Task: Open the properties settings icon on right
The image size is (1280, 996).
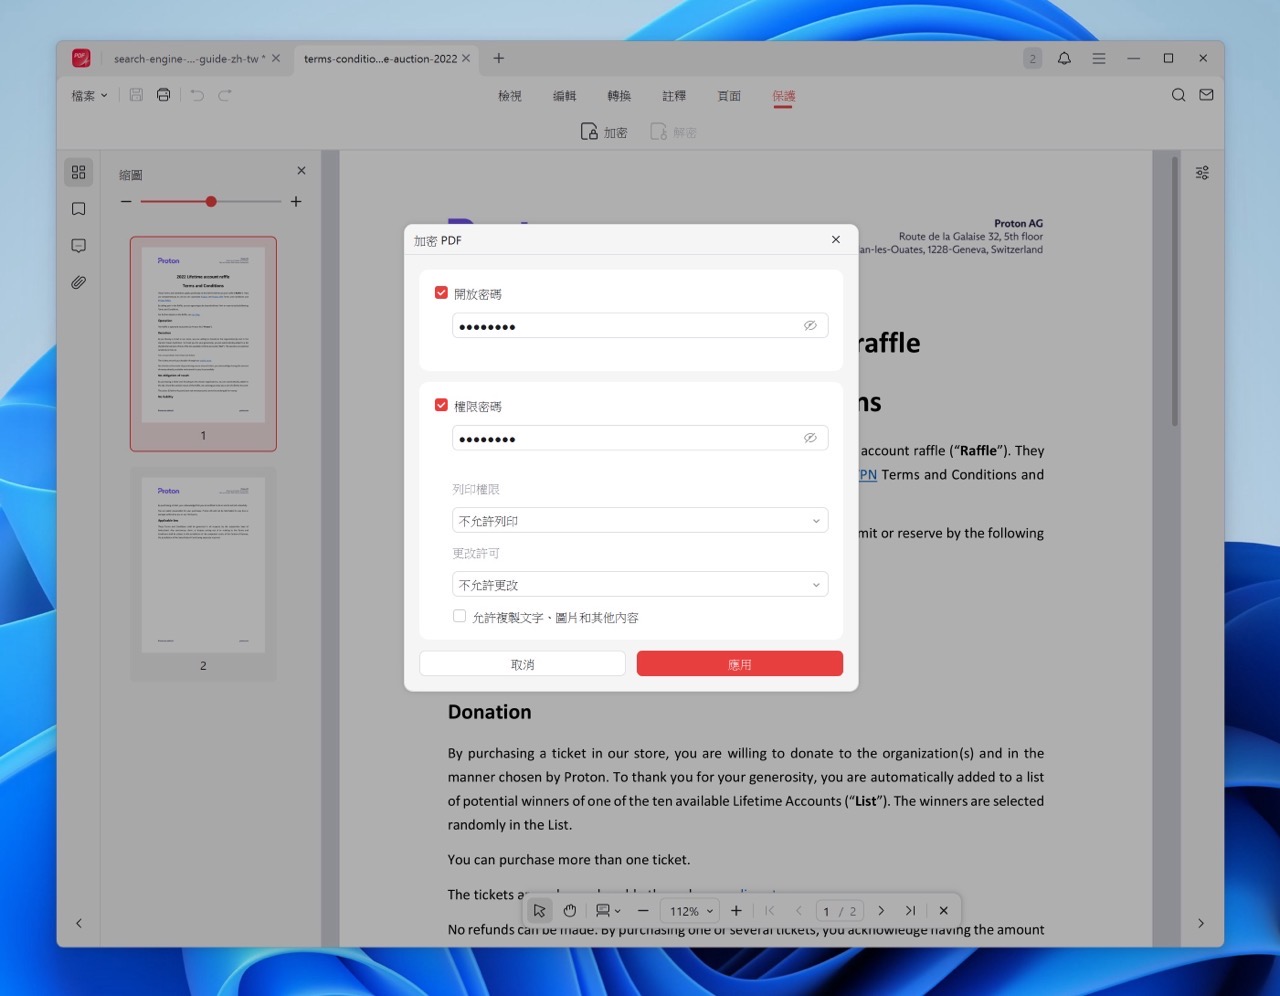Action: 1202,173
